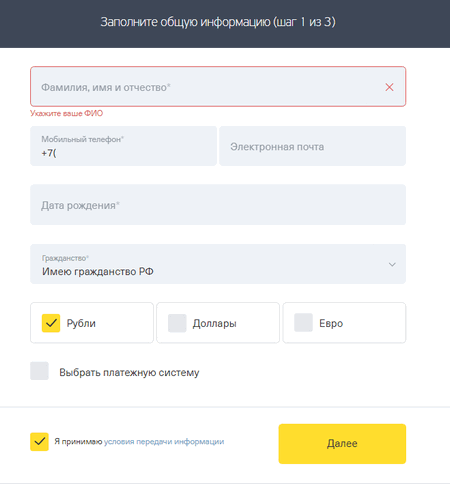Click the Выбрать платежную систему label
450x486 pixels.
(x=129, y=372)
